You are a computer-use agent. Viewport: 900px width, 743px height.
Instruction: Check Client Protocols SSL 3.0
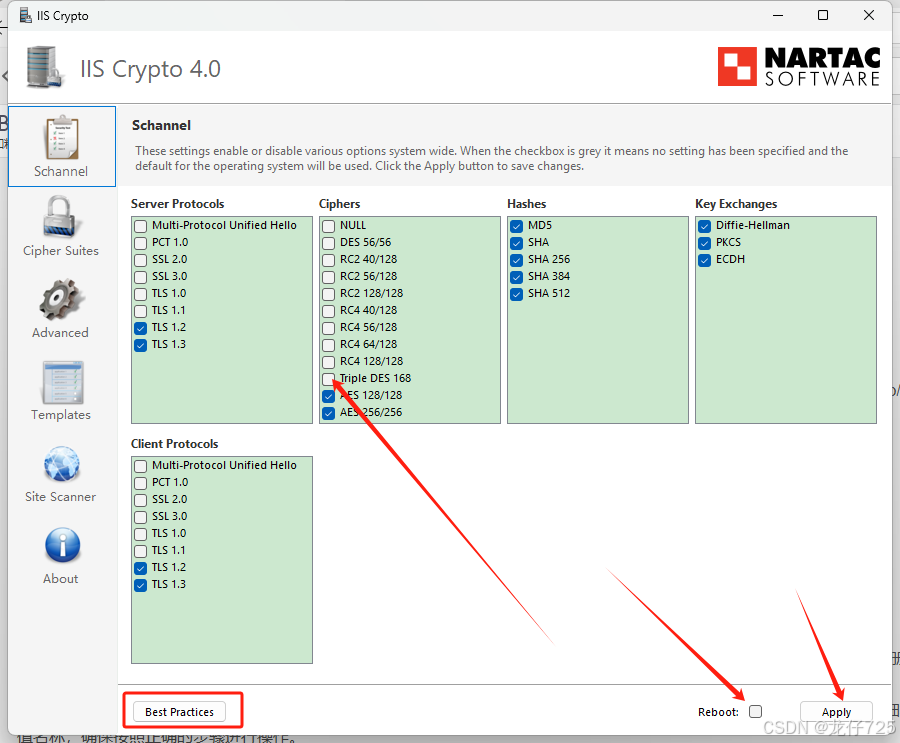141,517
